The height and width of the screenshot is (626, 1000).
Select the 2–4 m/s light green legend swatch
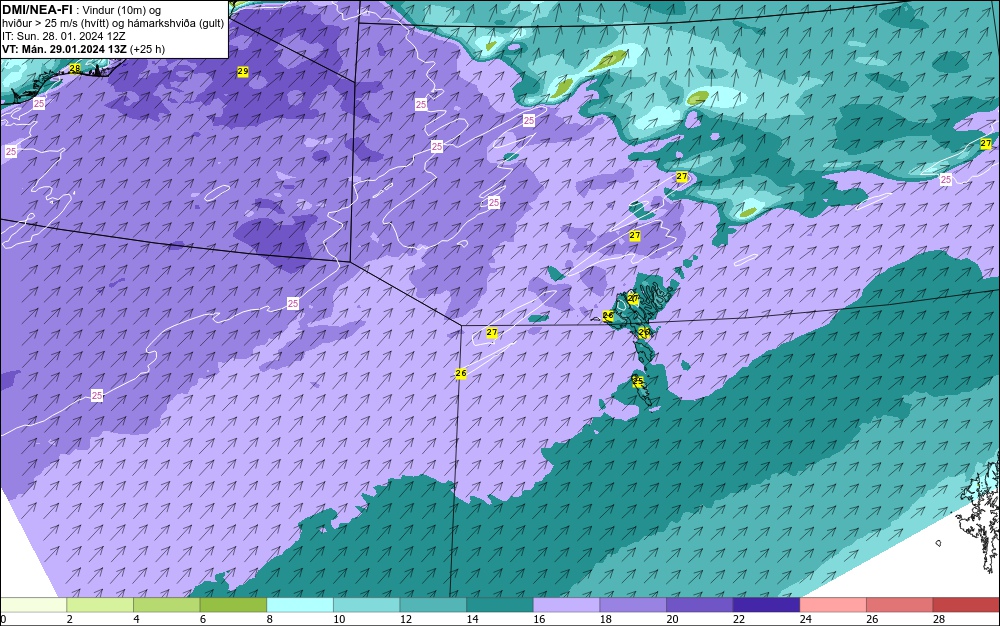tap(100, 605)
